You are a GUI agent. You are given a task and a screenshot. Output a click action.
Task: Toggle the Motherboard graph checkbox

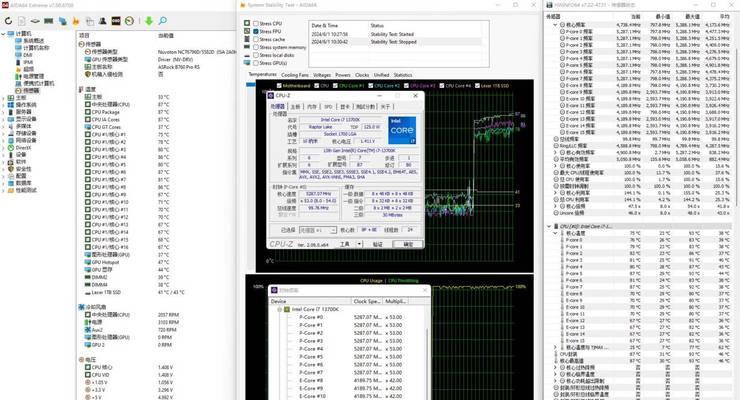point(279,85)
